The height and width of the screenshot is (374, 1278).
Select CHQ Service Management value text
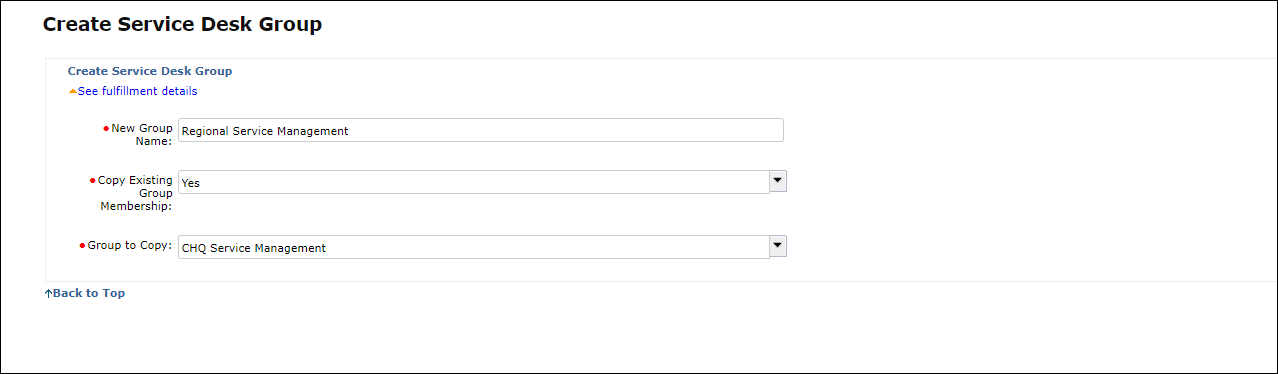[254, 248]
